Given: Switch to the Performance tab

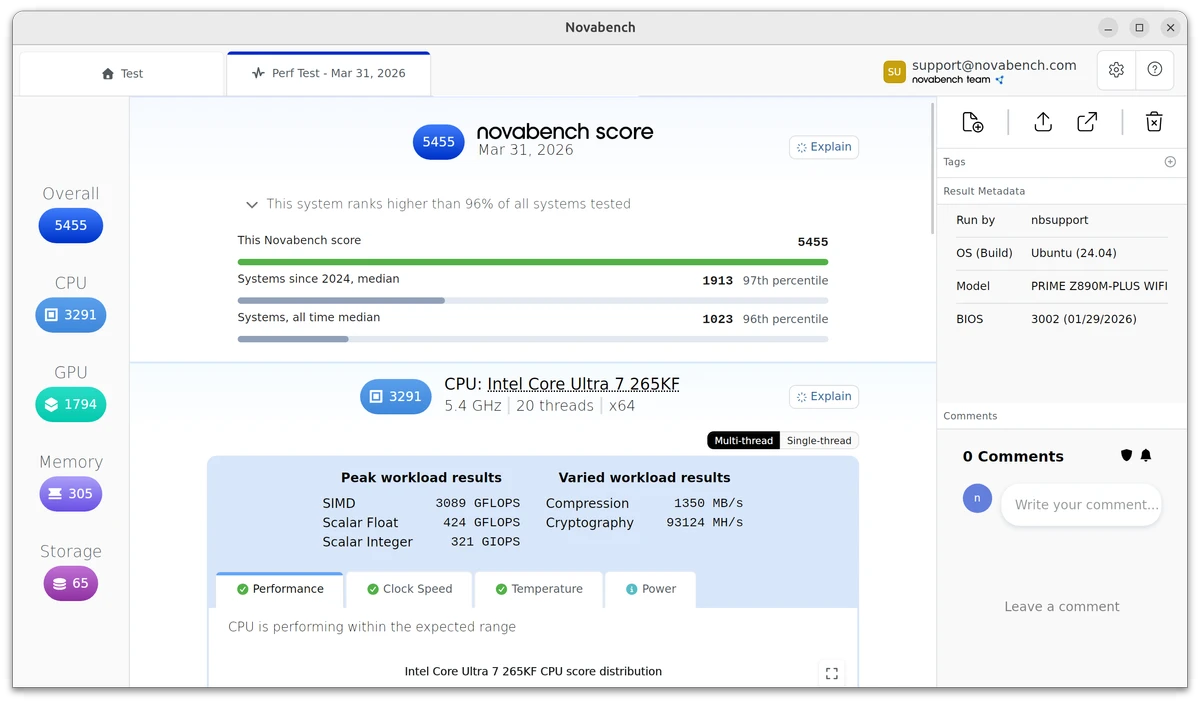Looking at the screenshot, I should (x=280, y=590).
